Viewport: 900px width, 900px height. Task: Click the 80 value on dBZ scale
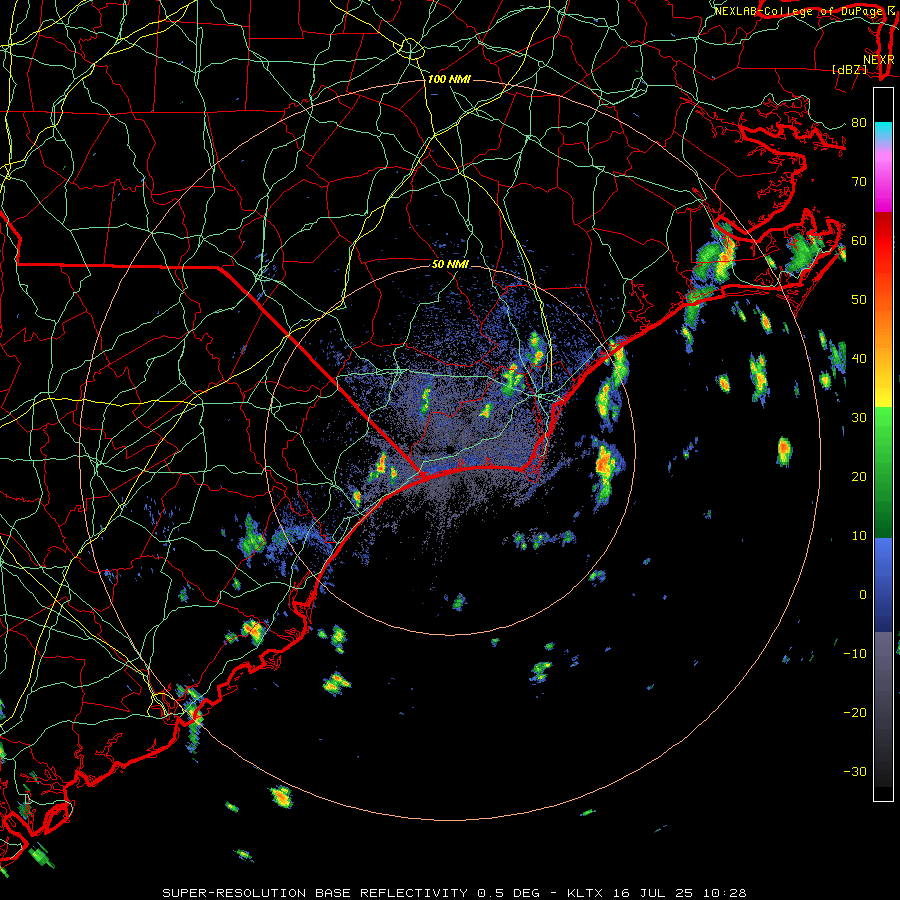(859, 122)
